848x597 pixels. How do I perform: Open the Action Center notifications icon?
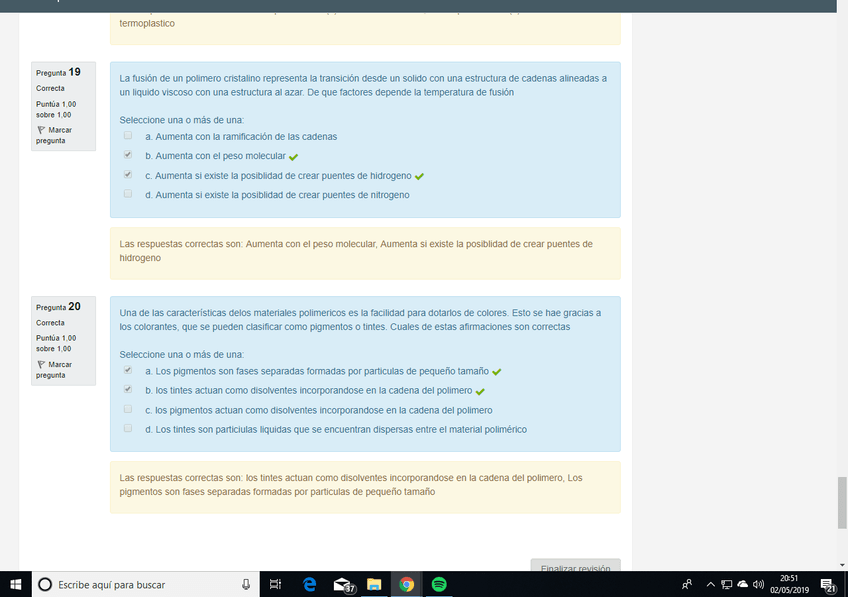click(x=827, y=585)
